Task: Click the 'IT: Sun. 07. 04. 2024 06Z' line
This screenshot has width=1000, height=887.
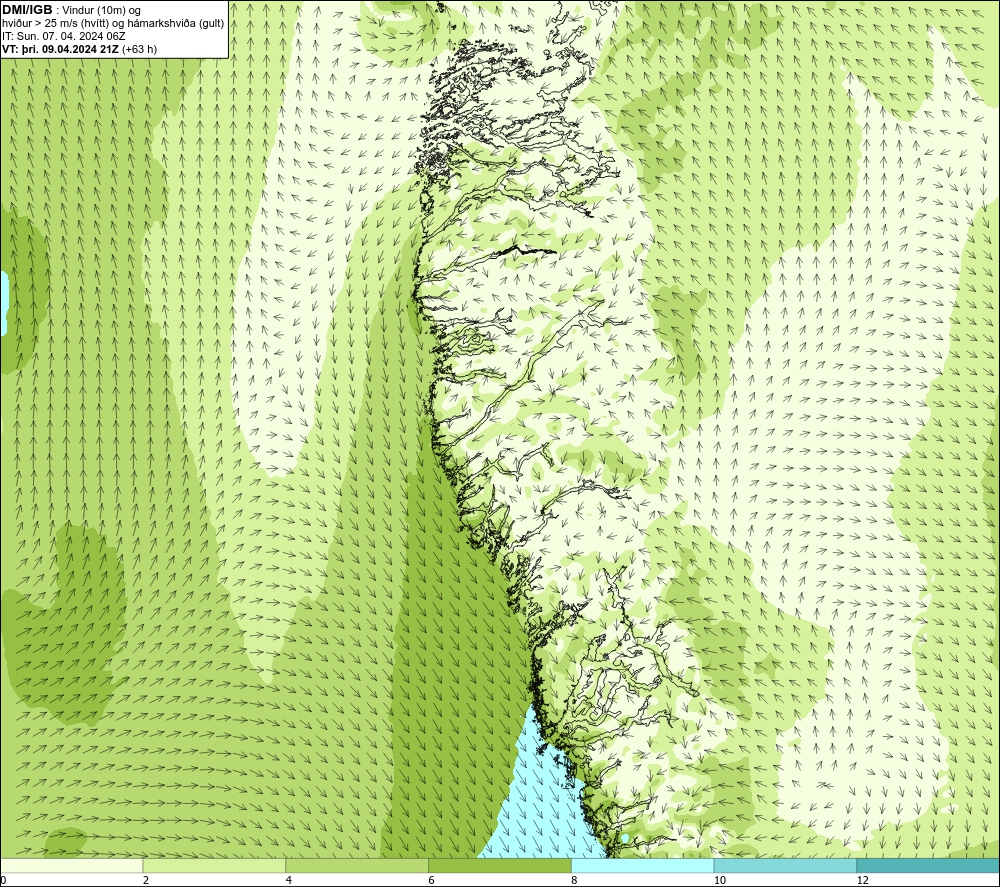Action: [x=64, y=36]
